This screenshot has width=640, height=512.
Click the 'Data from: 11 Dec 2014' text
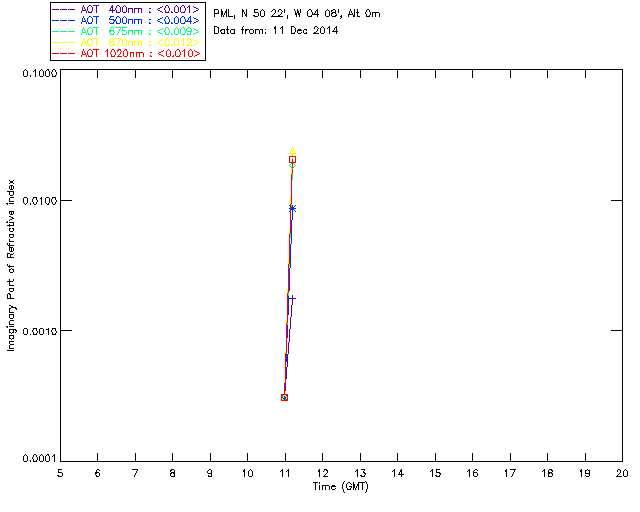(x=276, y=31)
